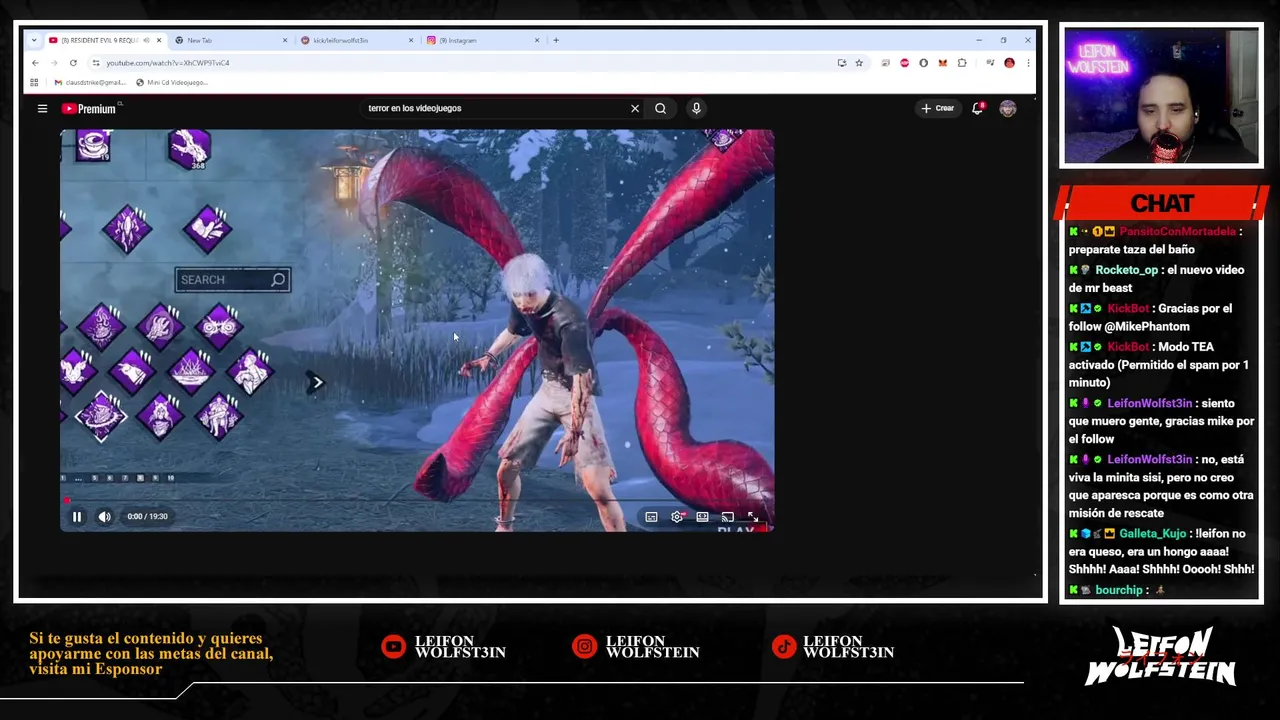Screen dimensions: 1280x720
Task: Seek on the video progress bar
Action: (416, 500)
